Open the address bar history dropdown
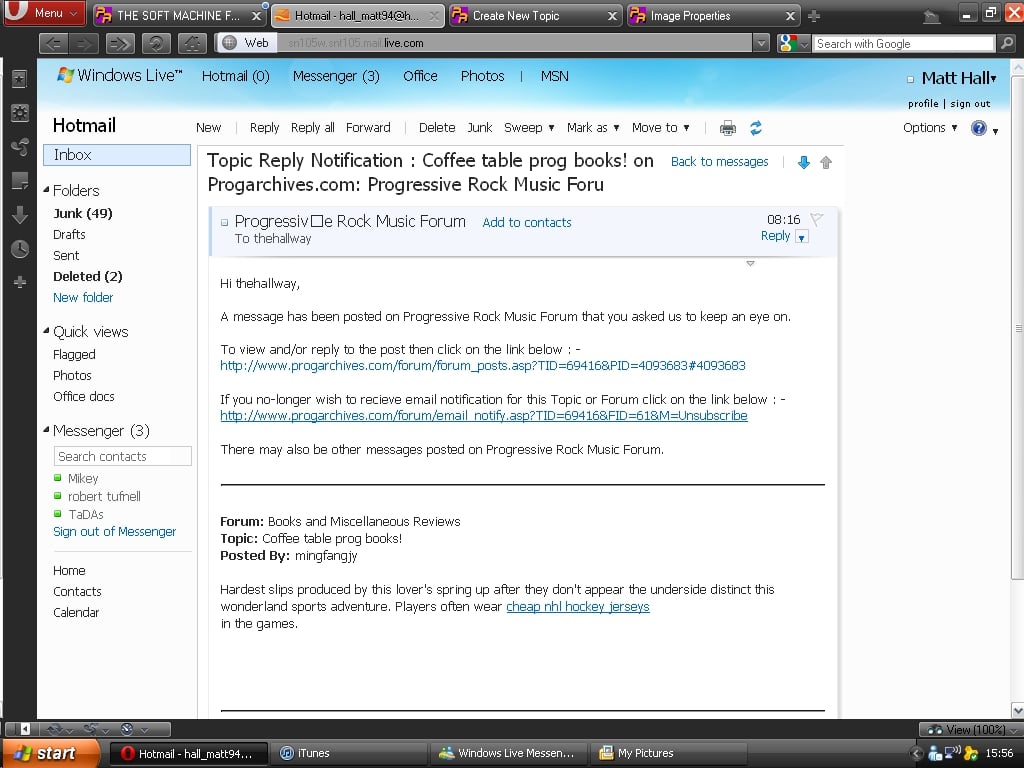1024x768 pixels. (x=761, y=43)
